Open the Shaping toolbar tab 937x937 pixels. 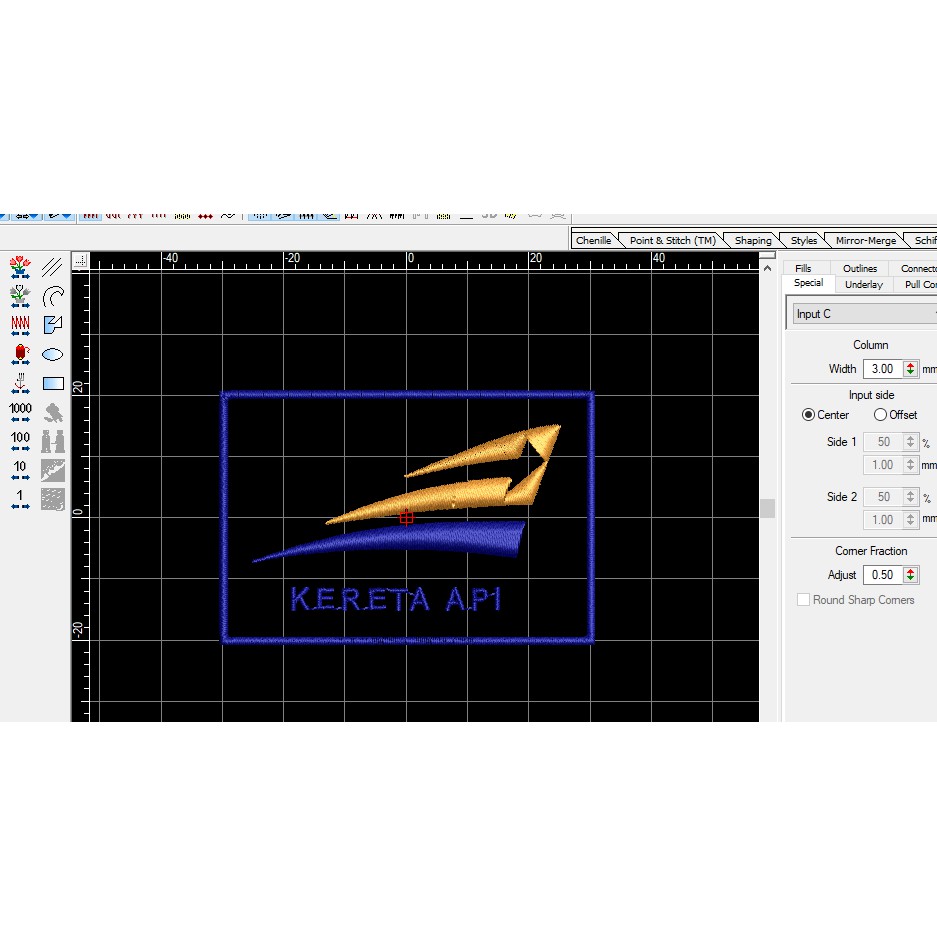752,240
